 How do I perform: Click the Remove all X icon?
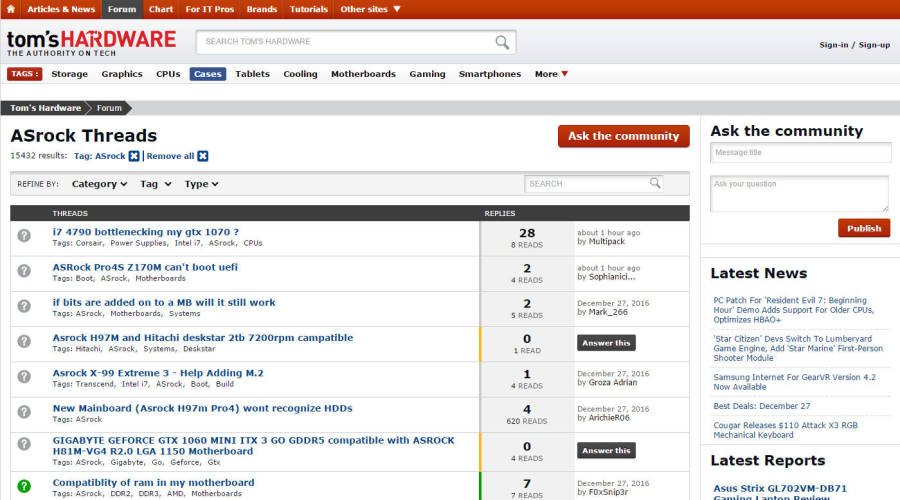[x=203, y=156]
